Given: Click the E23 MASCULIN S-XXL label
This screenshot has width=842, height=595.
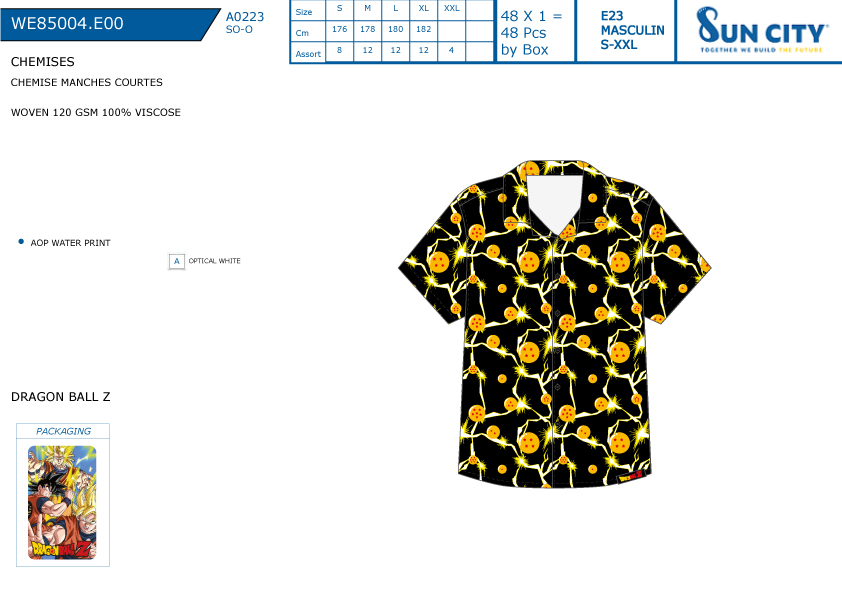Looking at the screenshot, I should [x=632, y=31].
